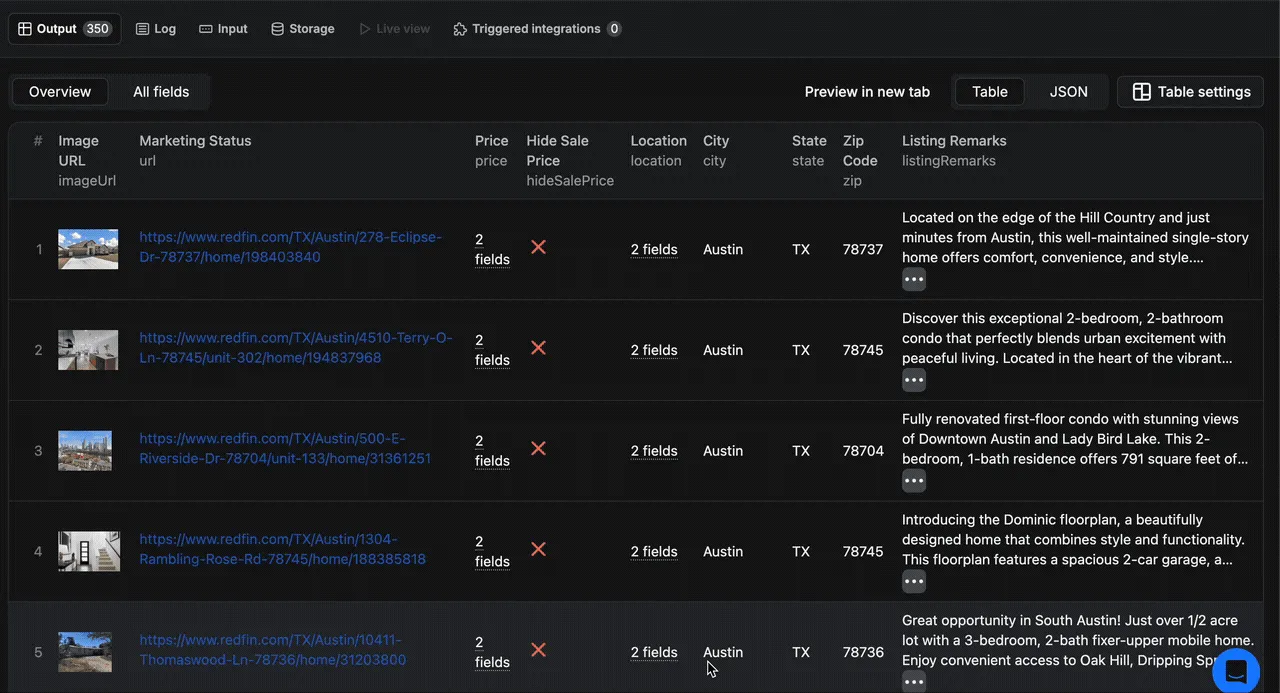Click the Table settings button
Screen dimensions: 1280x693
[x=1191, y=92]
